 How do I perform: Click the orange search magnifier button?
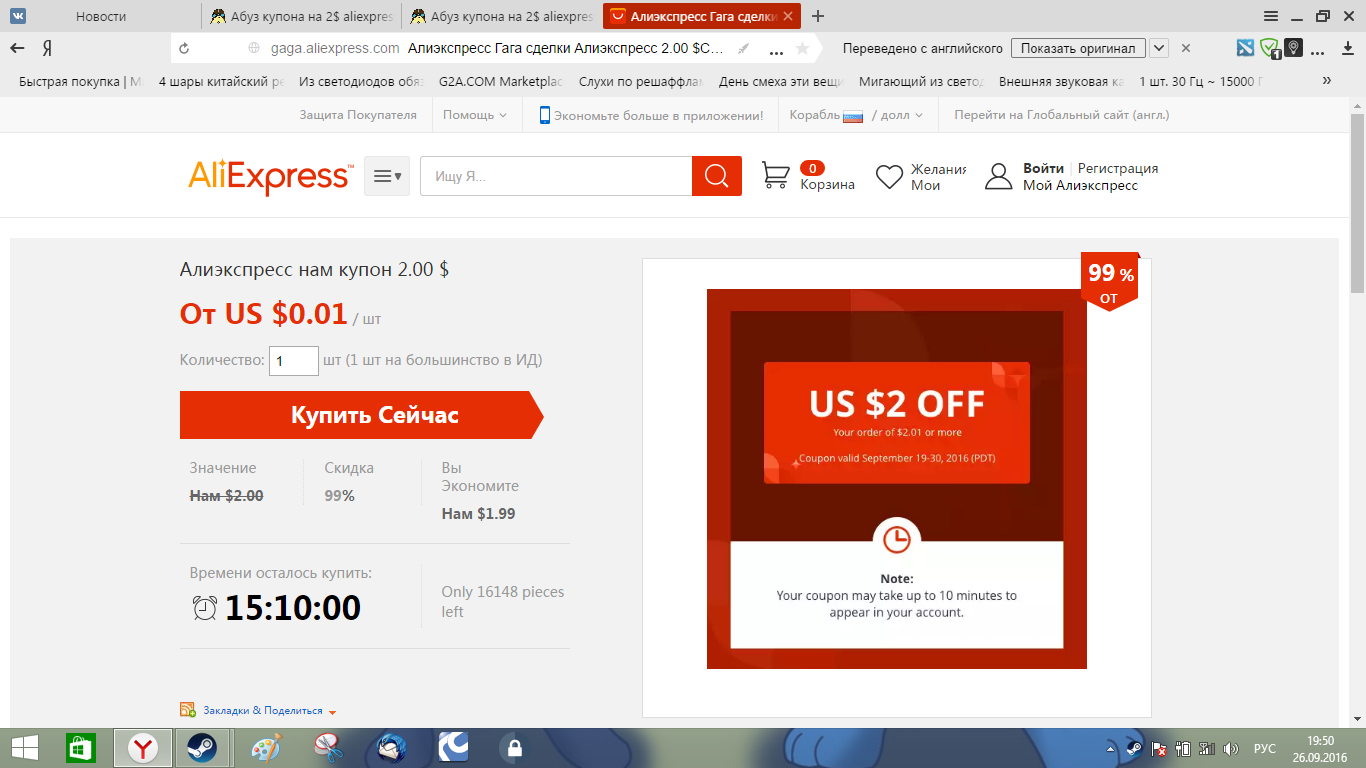pos(717,176)
